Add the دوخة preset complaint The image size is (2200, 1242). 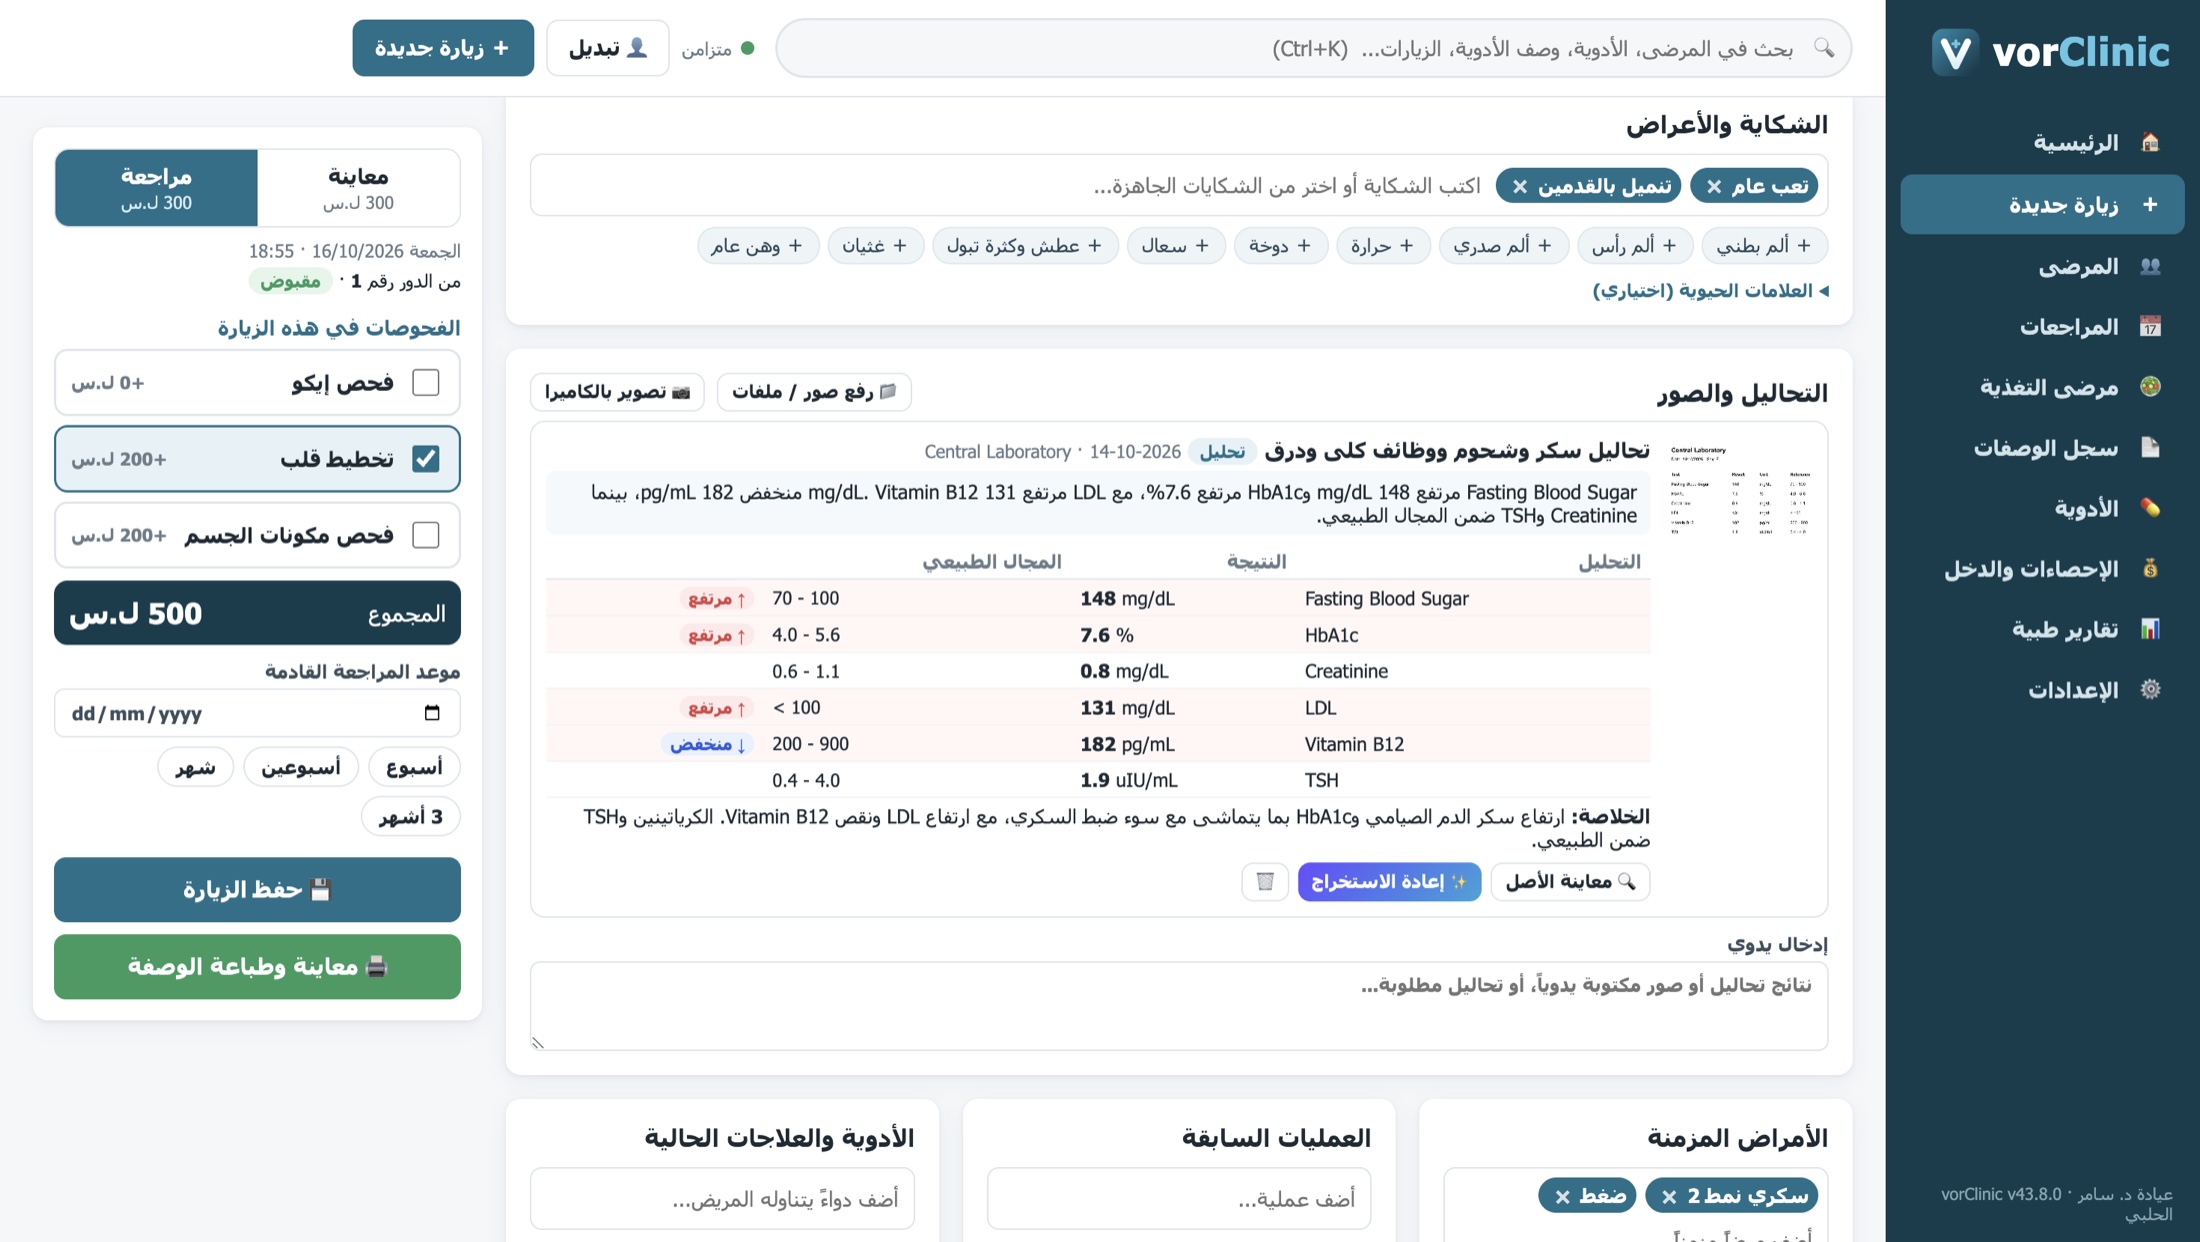(1280, 245)
